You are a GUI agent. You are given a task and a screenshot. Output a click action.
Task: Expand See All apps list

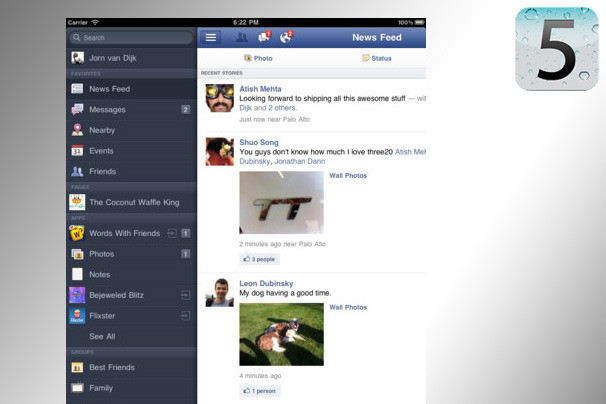coord(102,337)
